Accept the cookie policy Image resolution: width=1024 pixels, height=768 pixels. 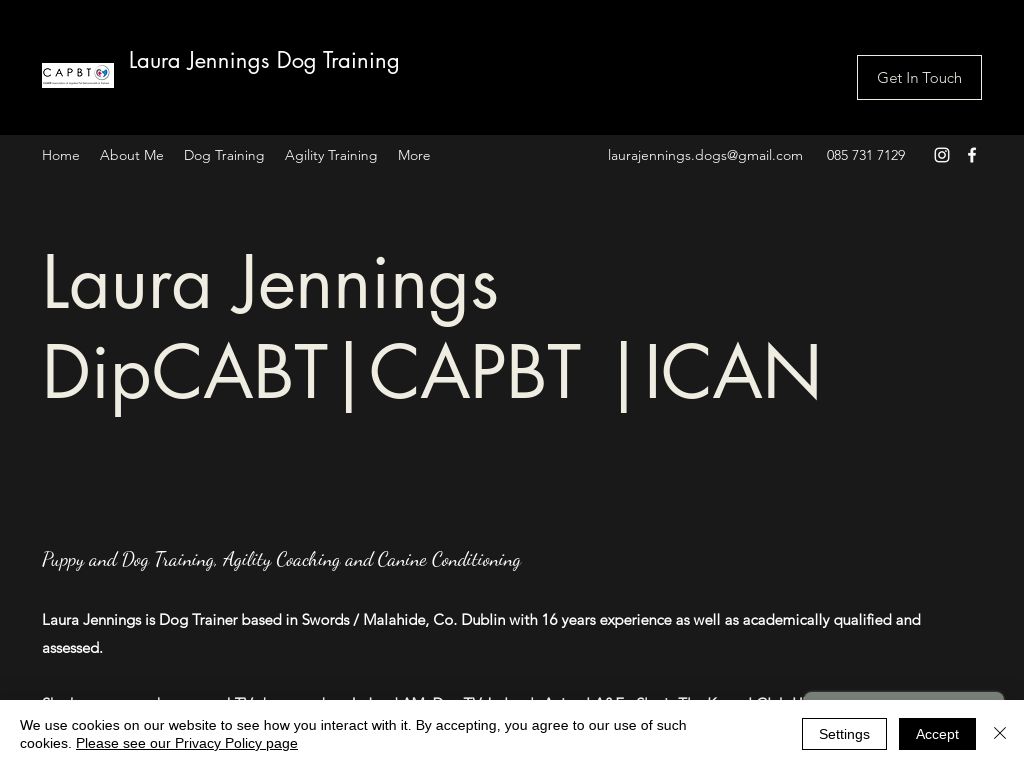point(937,733)
